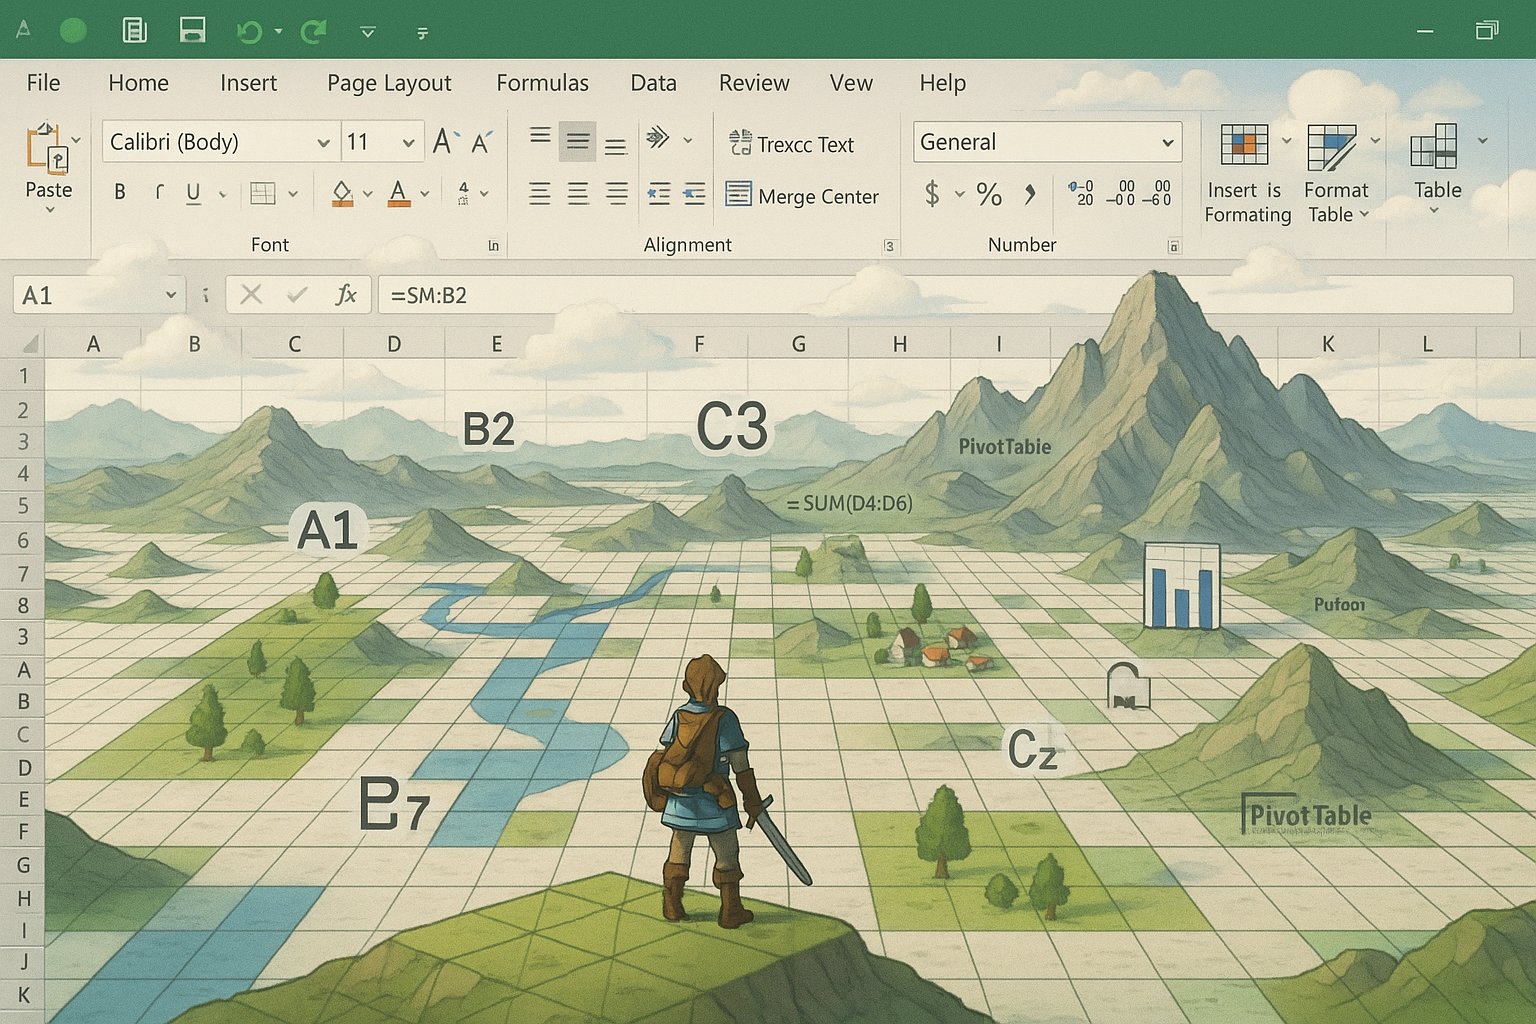Click the comma style icon
1536x1024 pixels.
point(1029,194)
